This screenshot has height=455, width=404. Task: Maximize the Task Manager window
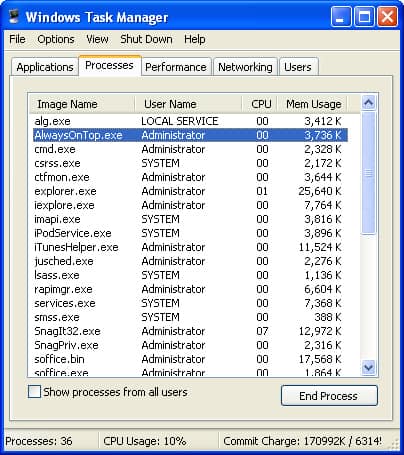(x=364, y=17)
